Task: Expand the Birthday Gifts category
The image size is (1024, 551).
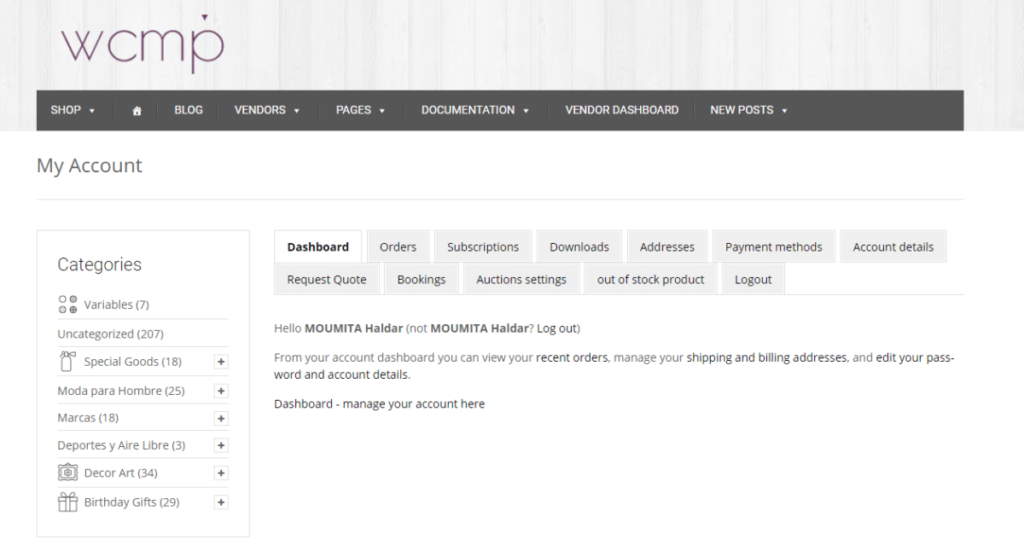Action: pos(221,503)
